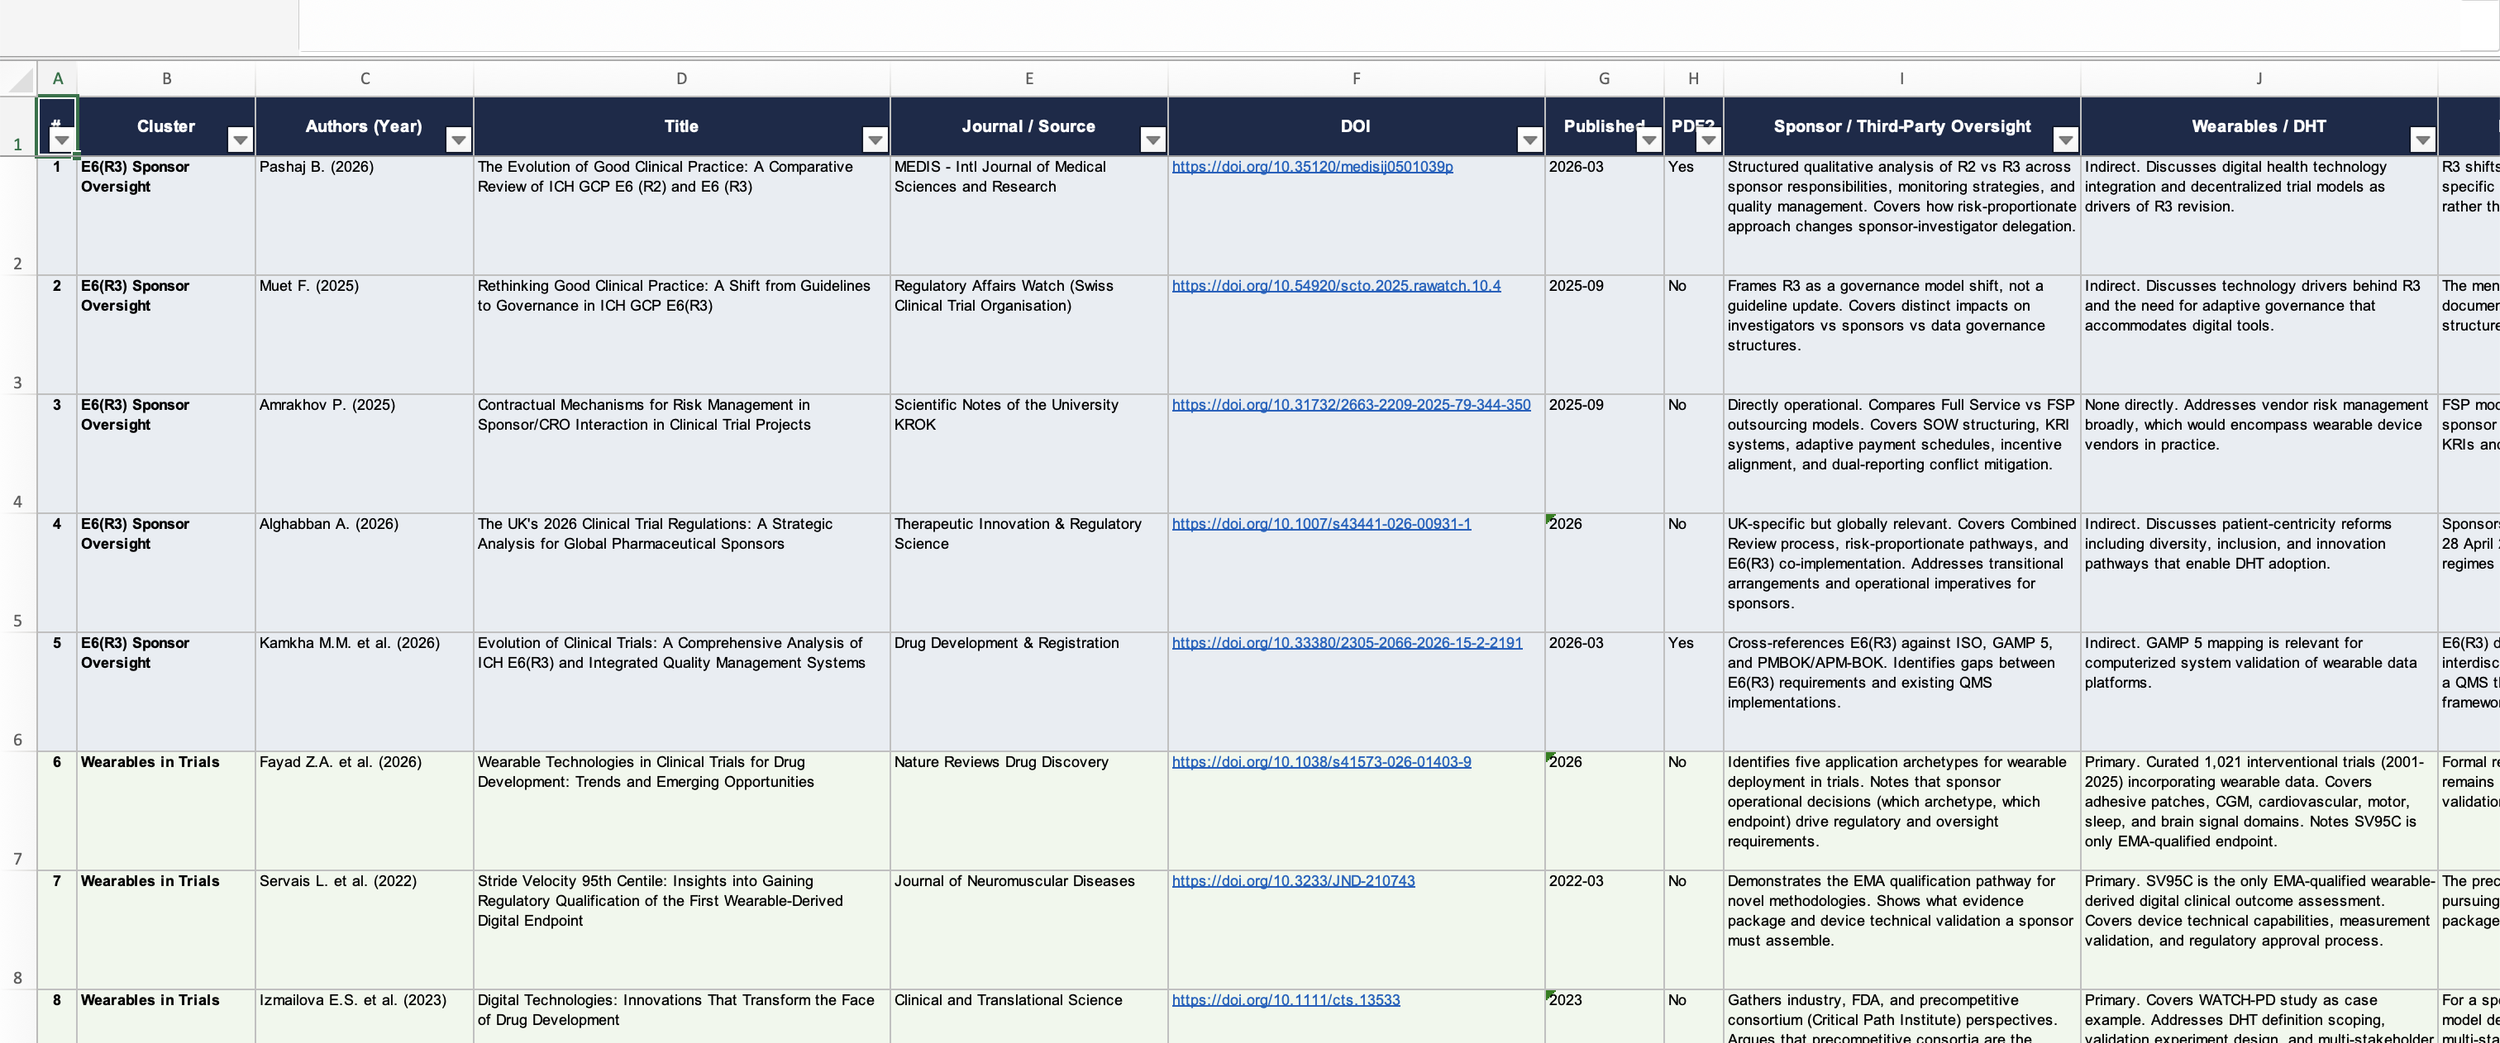Click the "Journal of Neuromuscular Diseases" cell

[x=1029, y=929]
